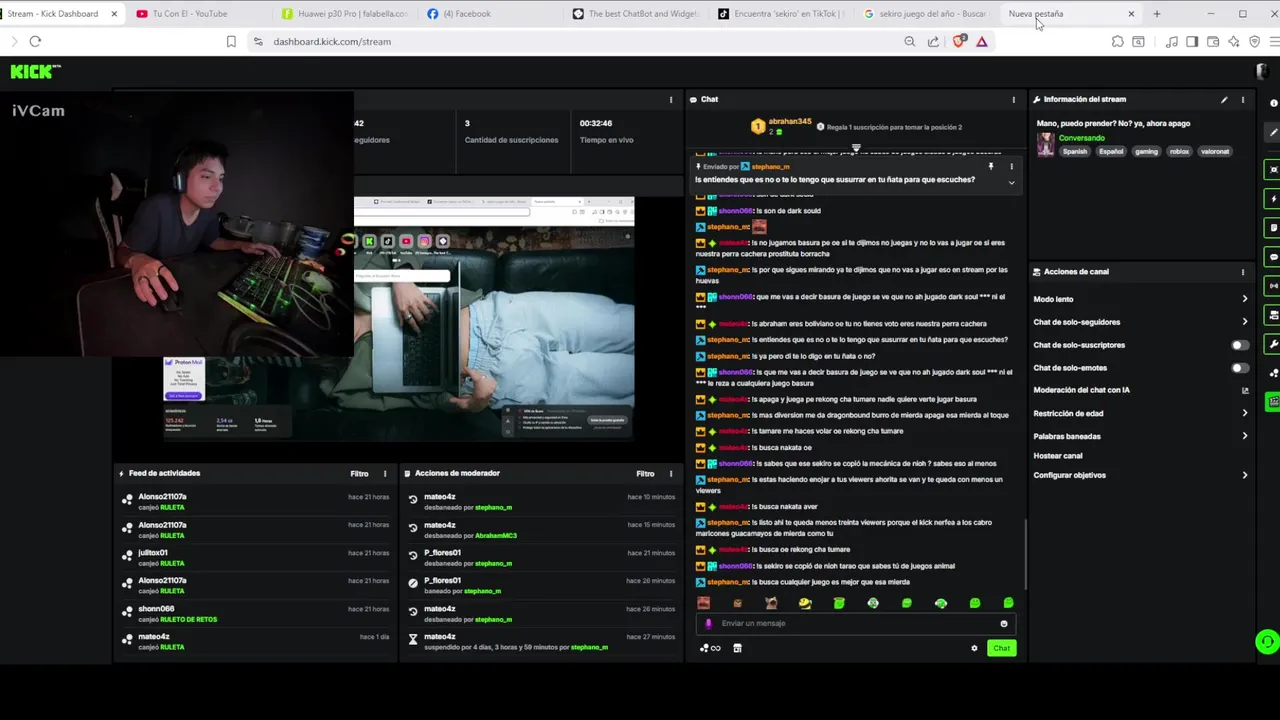Click the channel points infinity icon below chat
The image size is (1280, 720).
pos(710,648)
